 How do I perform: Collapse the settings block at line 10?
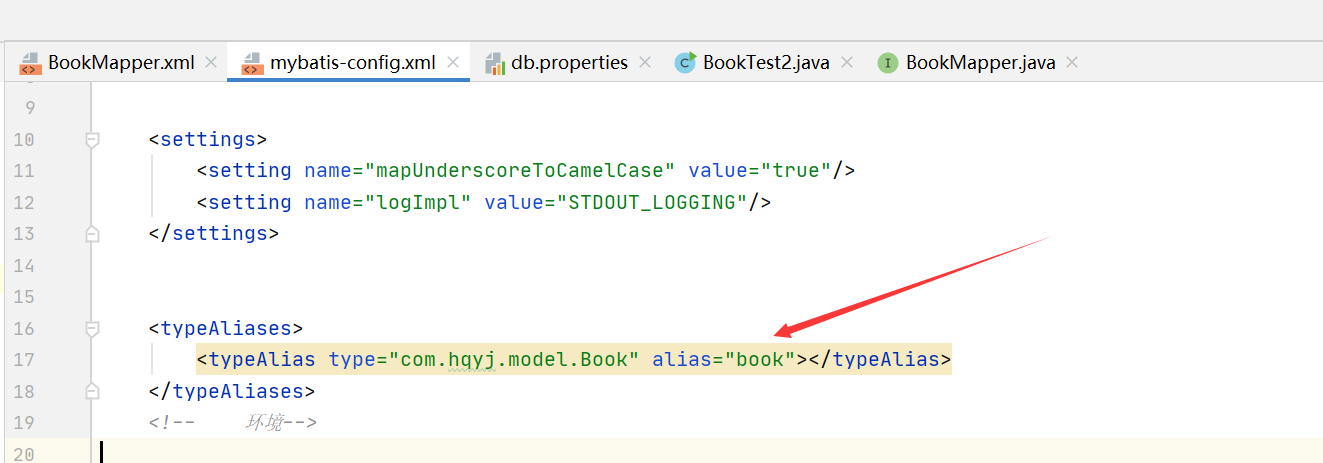(x=92, y=140)
